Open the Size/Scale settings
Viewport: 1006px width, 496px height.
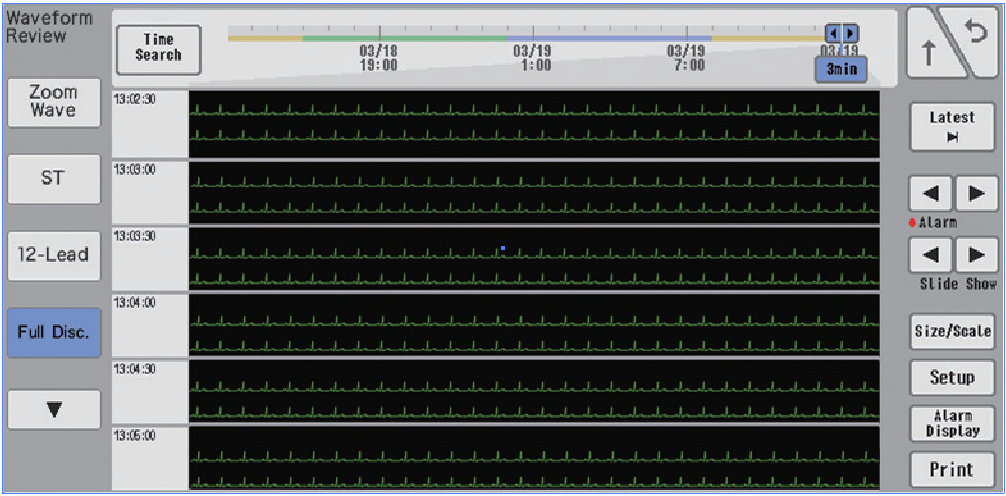point(952,331)
